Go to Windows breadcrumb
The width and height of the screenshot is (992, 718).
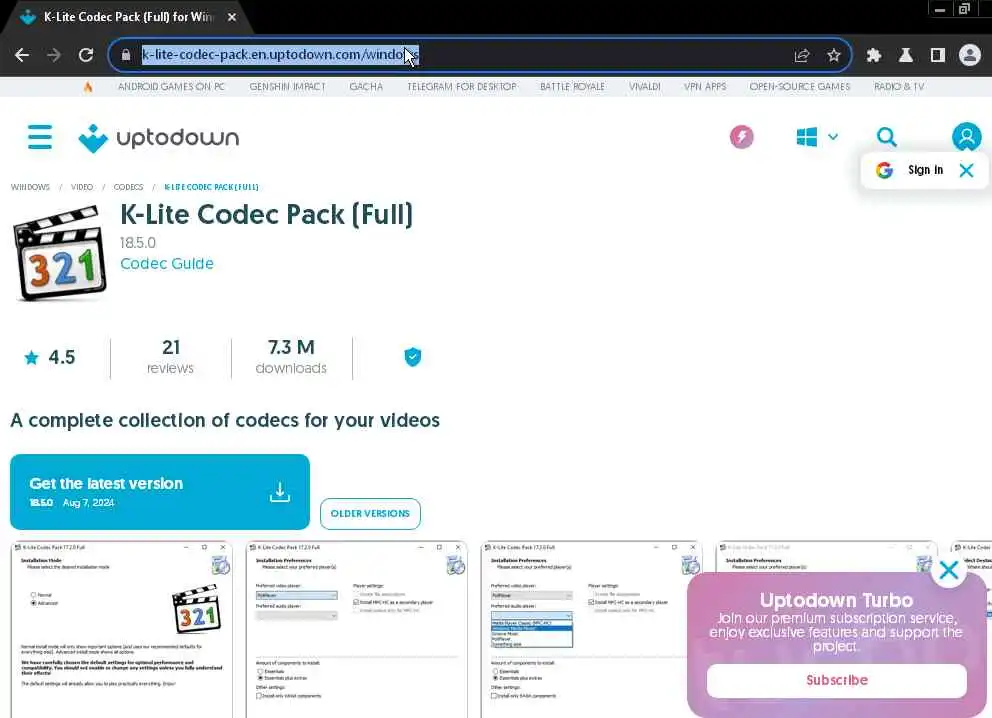30,187
